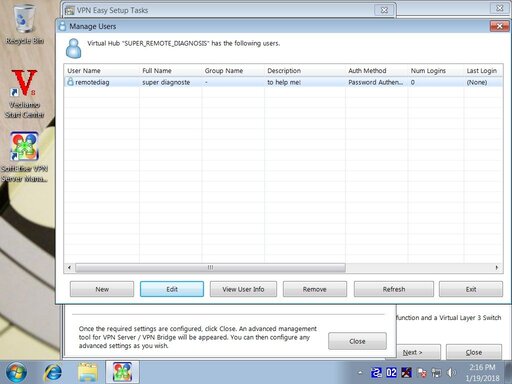
Task: Click 'to help me!' description cell
Action: tap(284, 82)
